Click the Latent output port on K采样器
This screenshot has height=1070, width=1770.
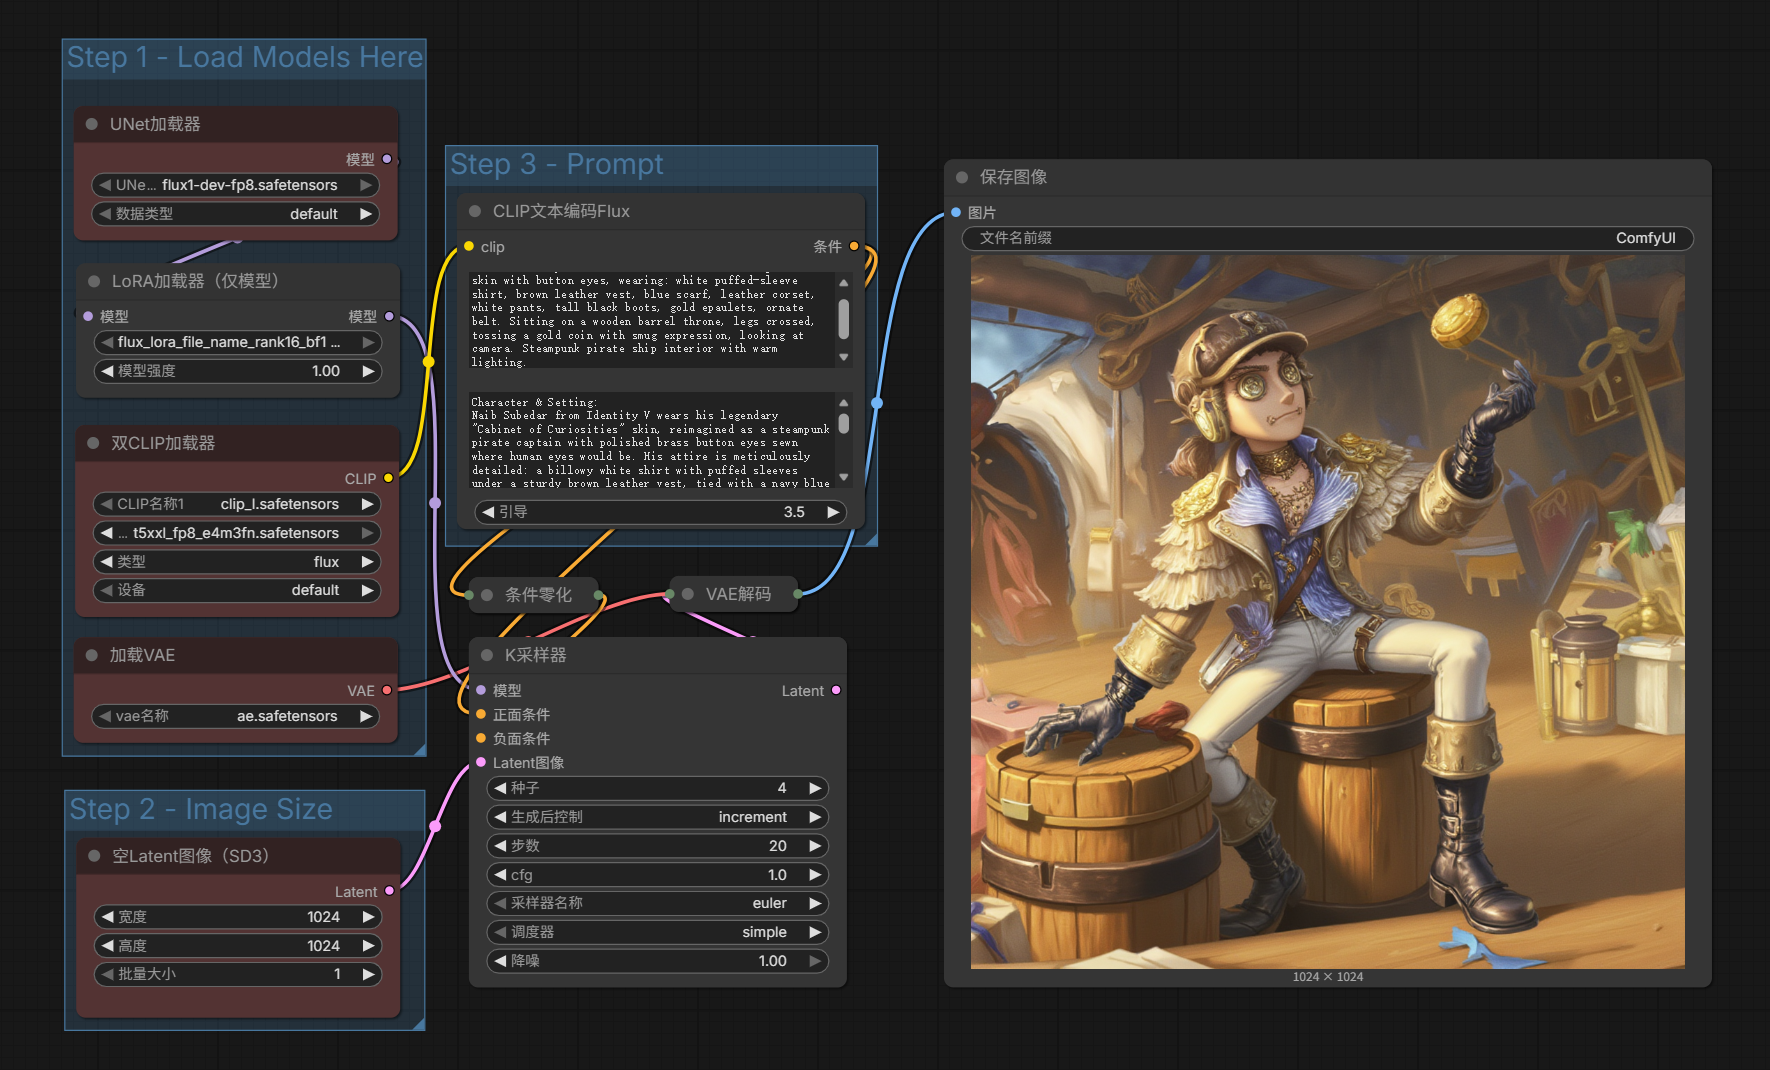pos(836,690)
